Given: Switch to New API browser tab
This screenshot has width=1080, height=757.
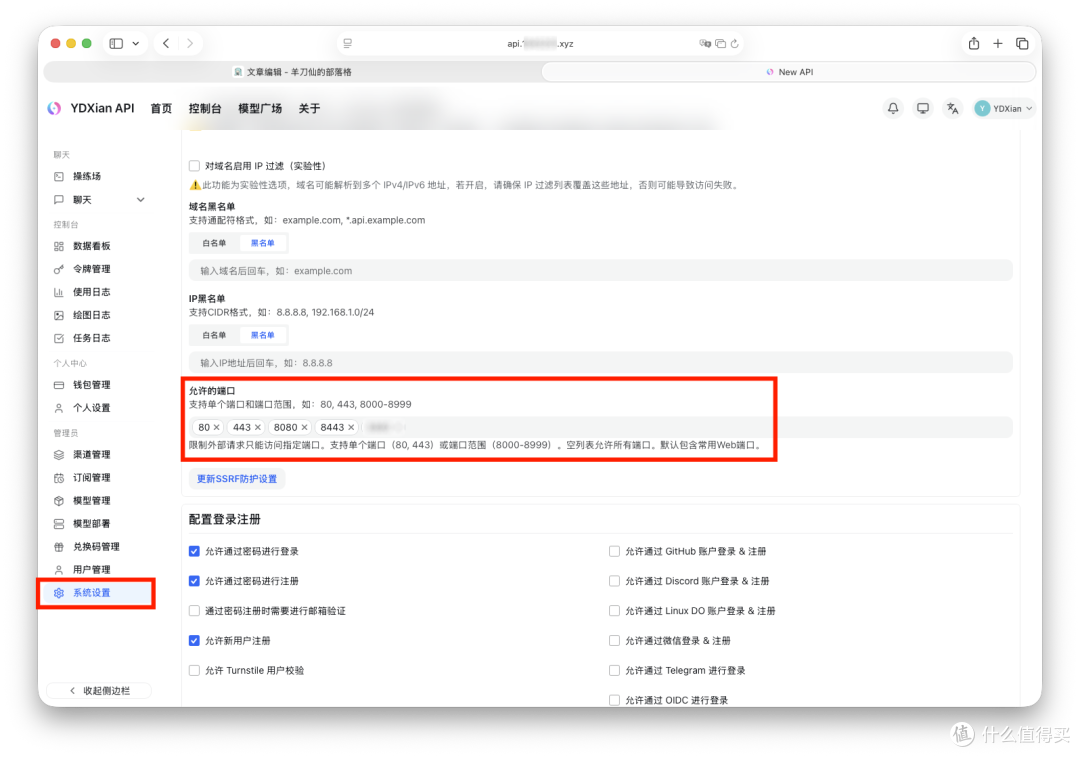Looking at the screenshot, I should pyautogui.click(x=789, y=72).
